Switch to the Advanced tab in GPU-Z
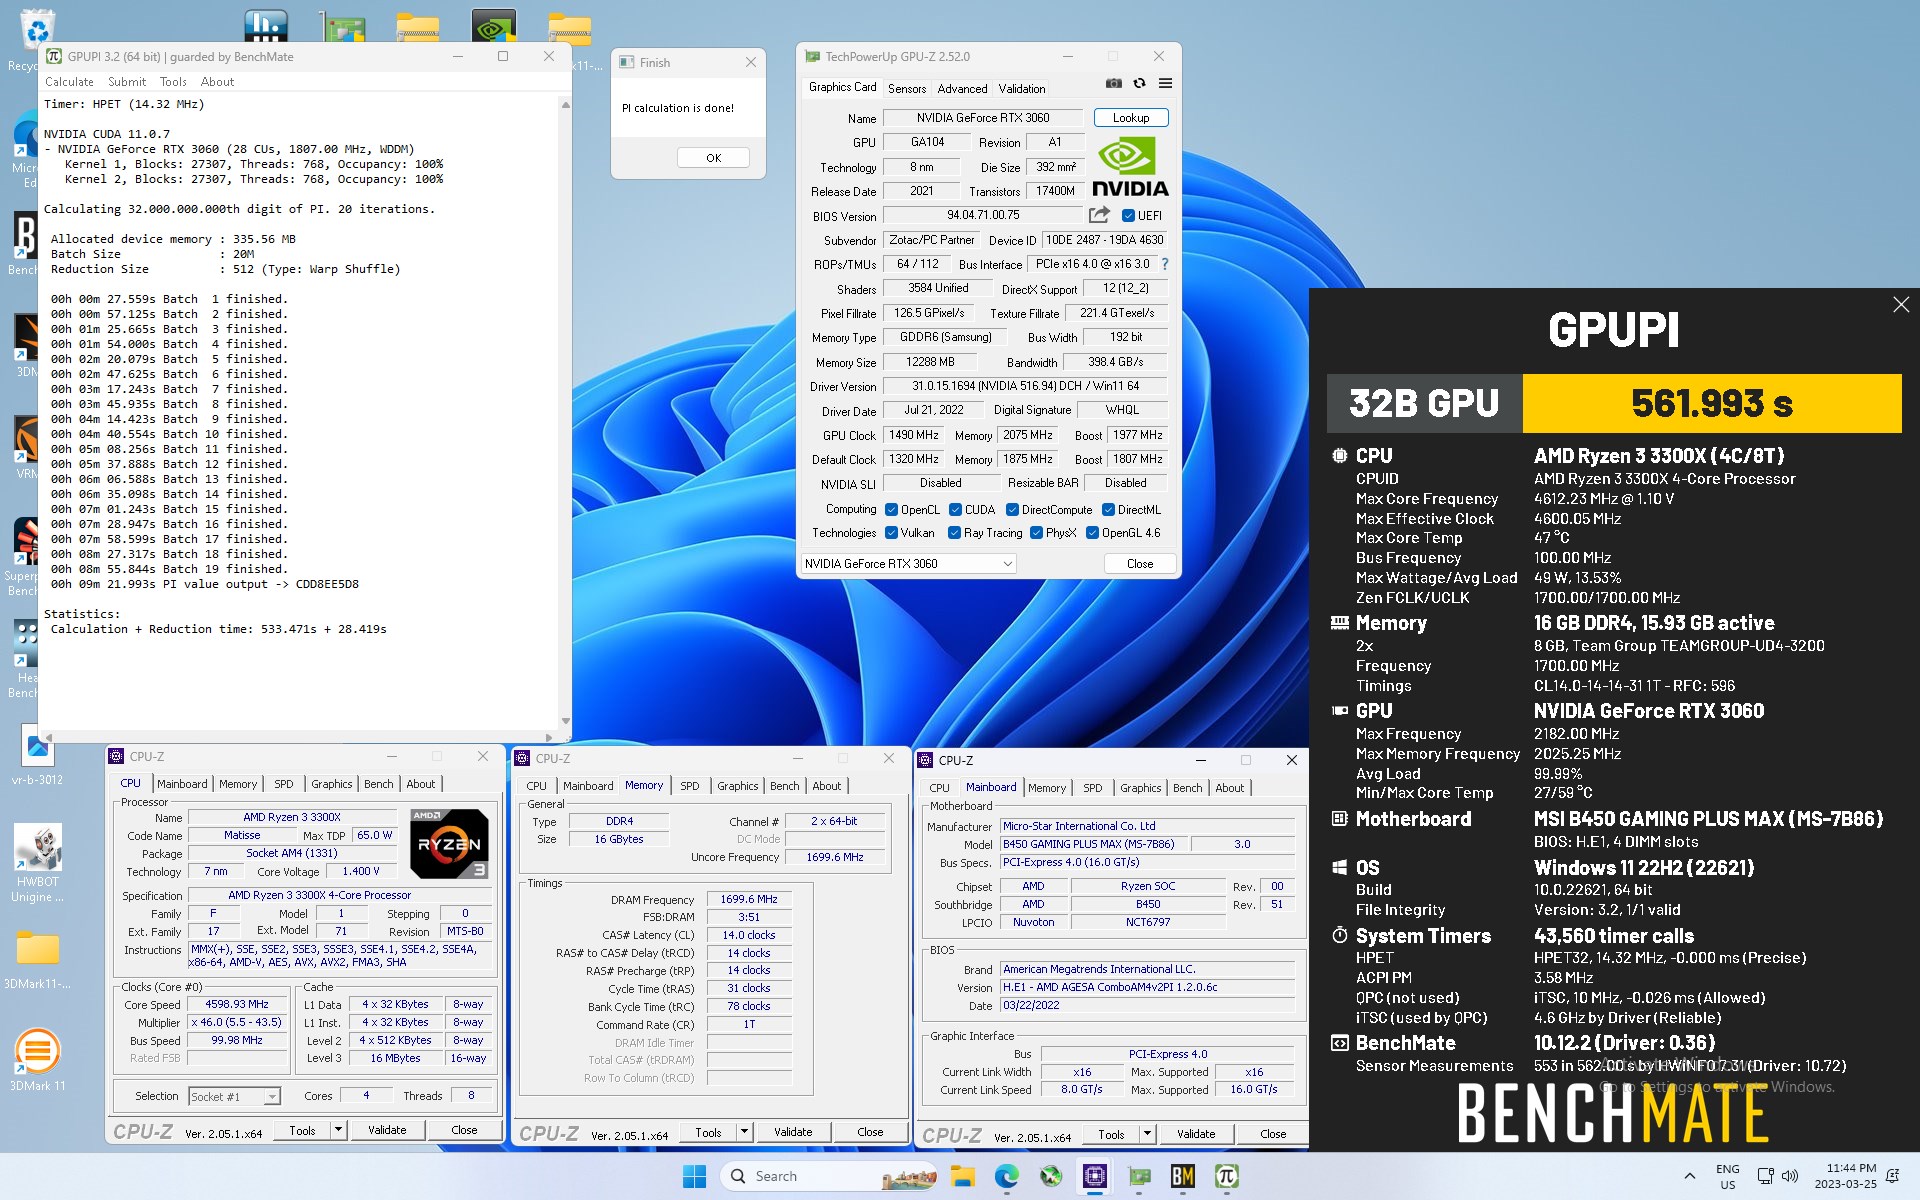The height and width of the screenshot is (1200, 1920). click(x=962, y=88)
